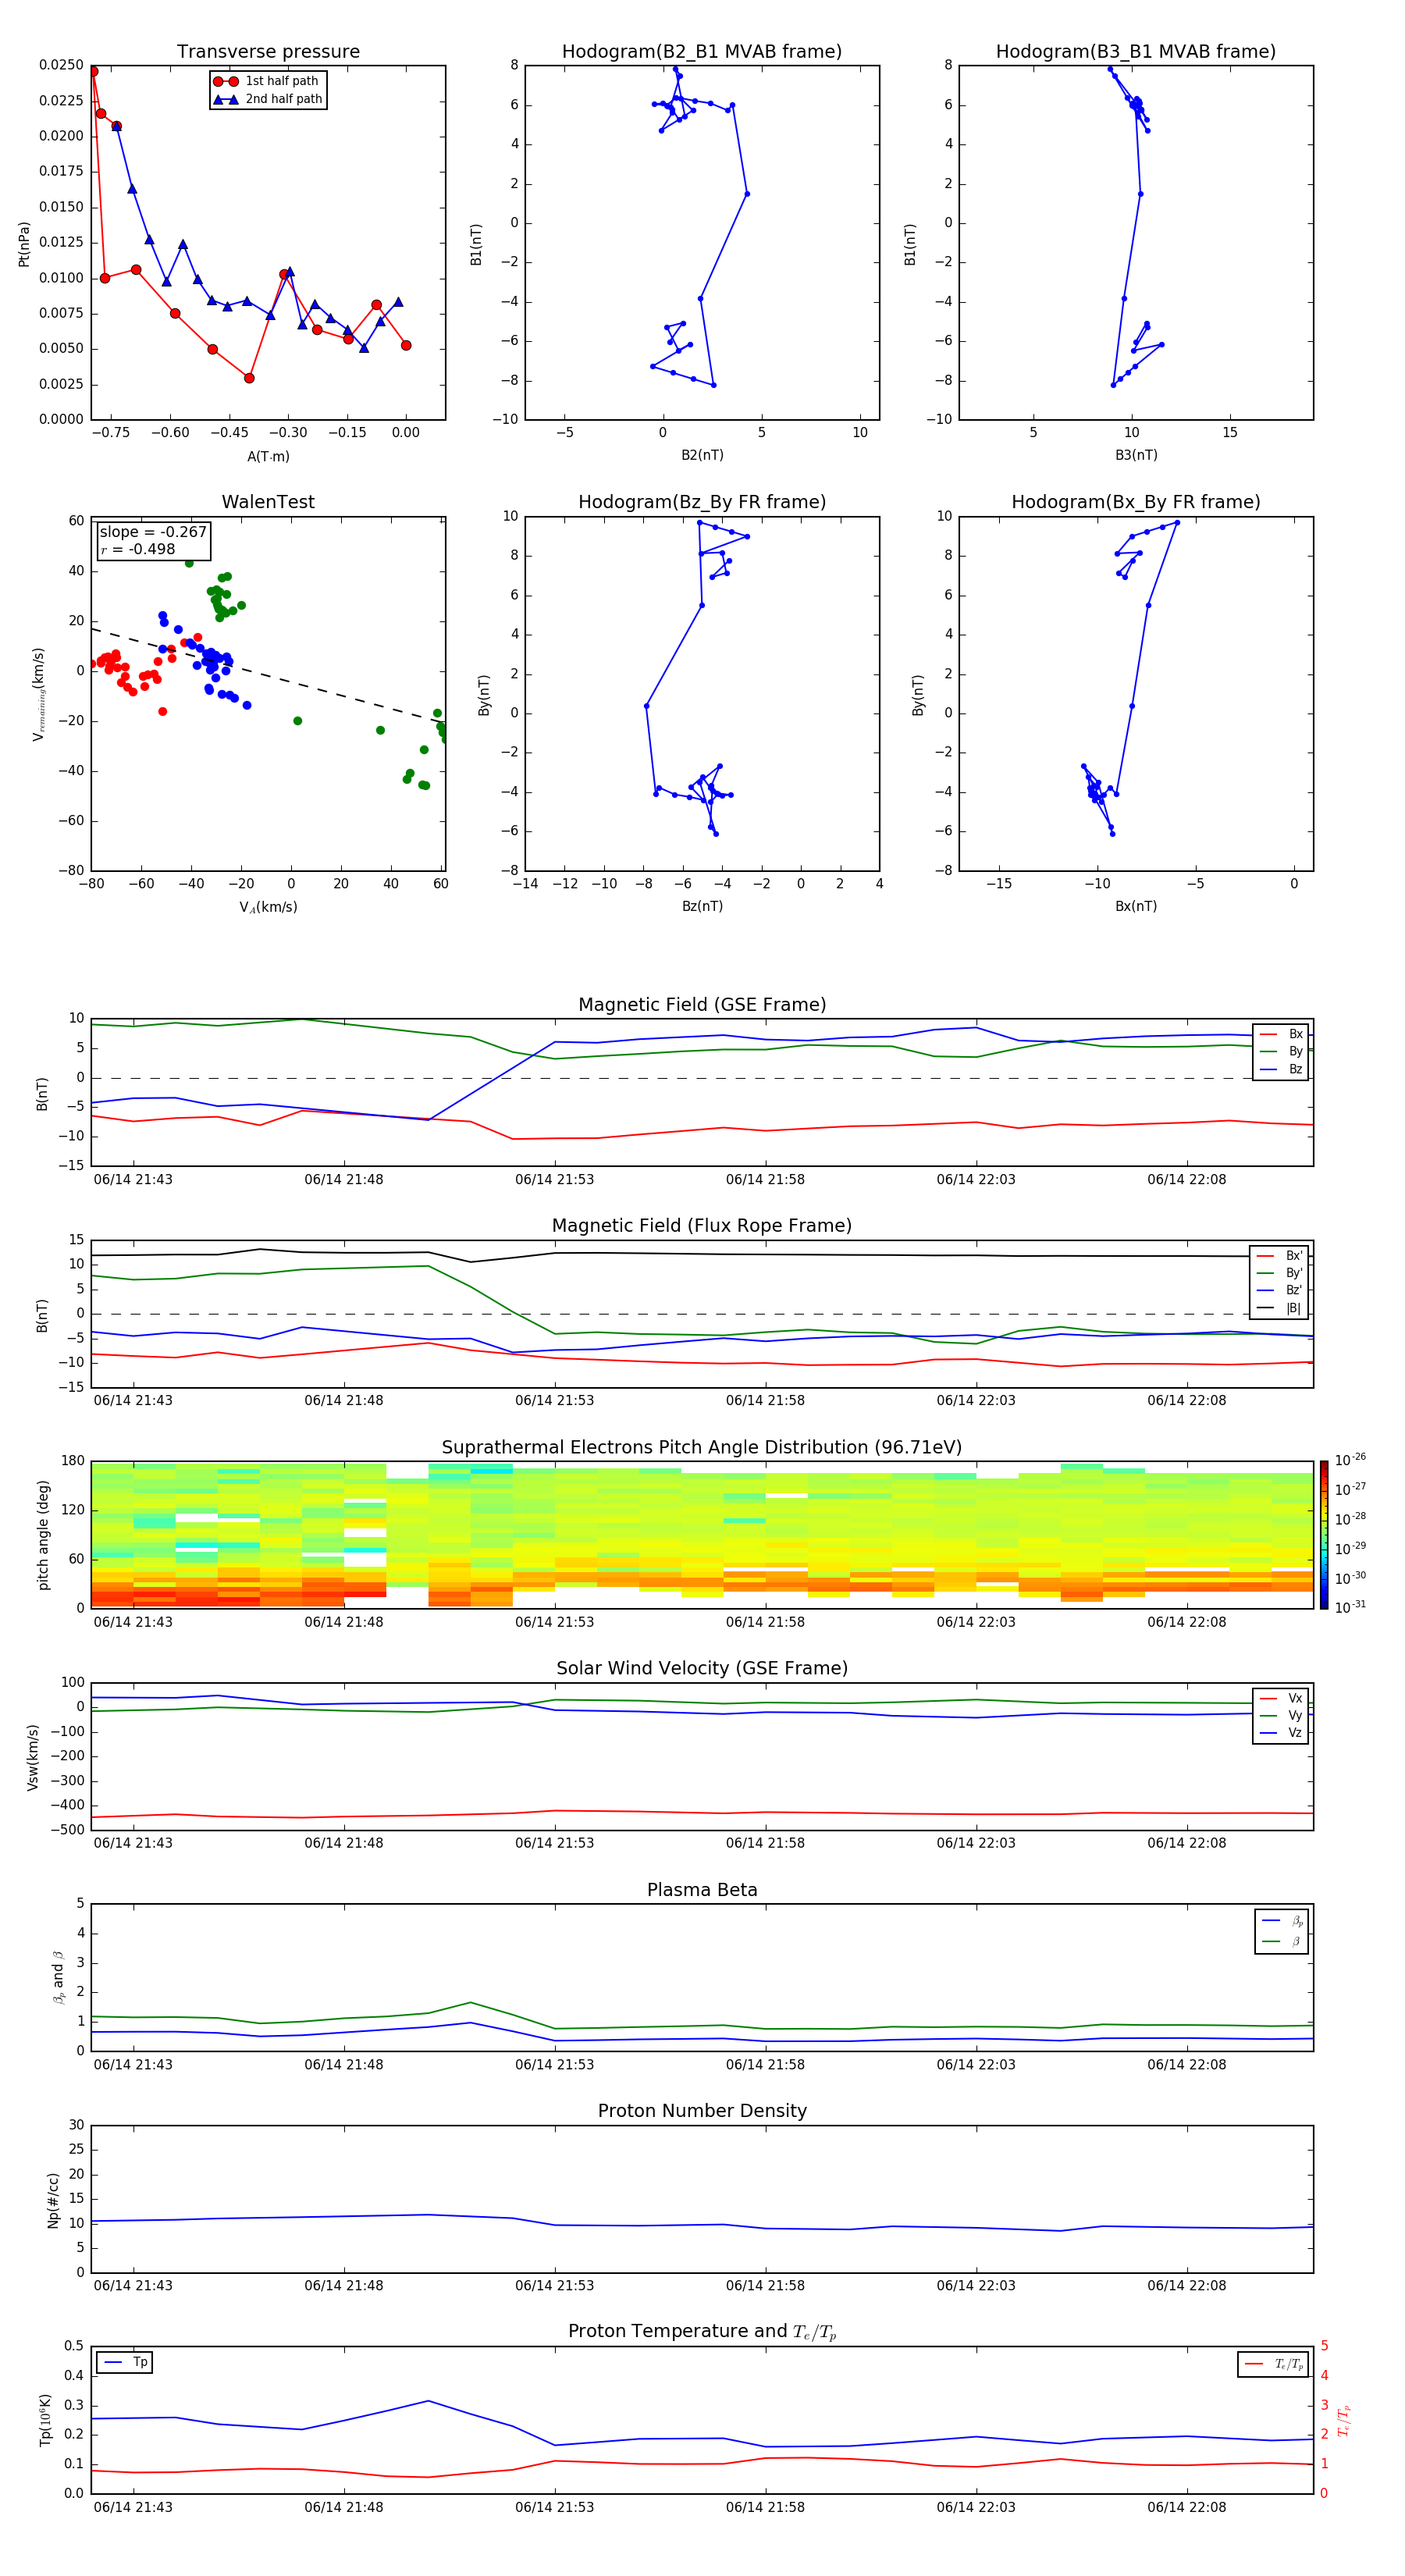Image resolution: width=1405 pixels, height=2576 pixels.
Task: Click the Pt data point at 0.0250 nPa
Action: [93, 71]
